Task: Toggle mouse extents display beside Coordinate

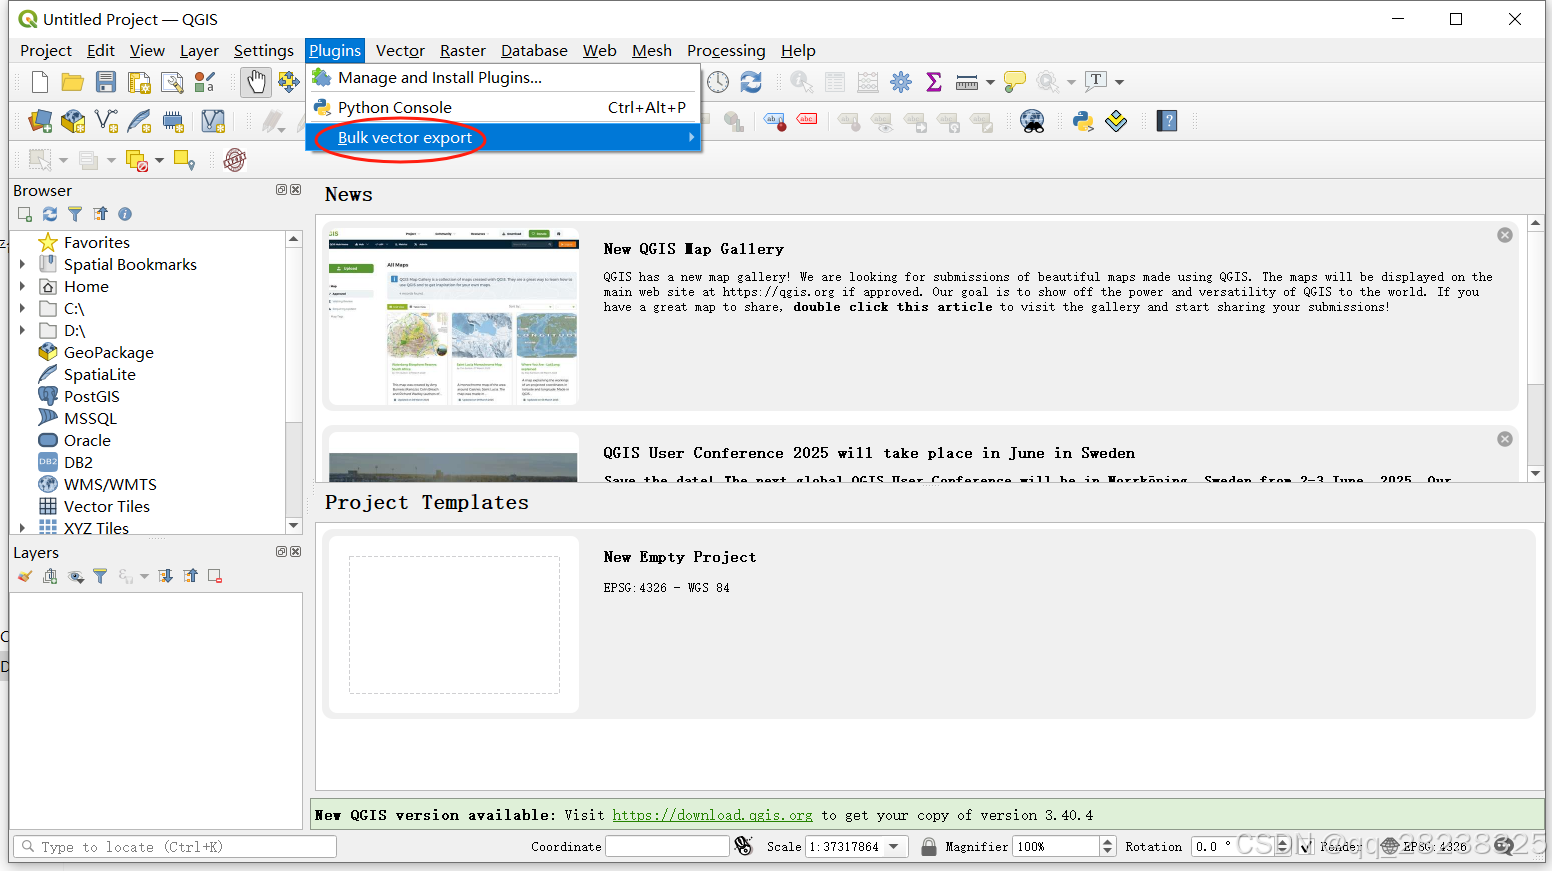Action: [x=743, y=847]
